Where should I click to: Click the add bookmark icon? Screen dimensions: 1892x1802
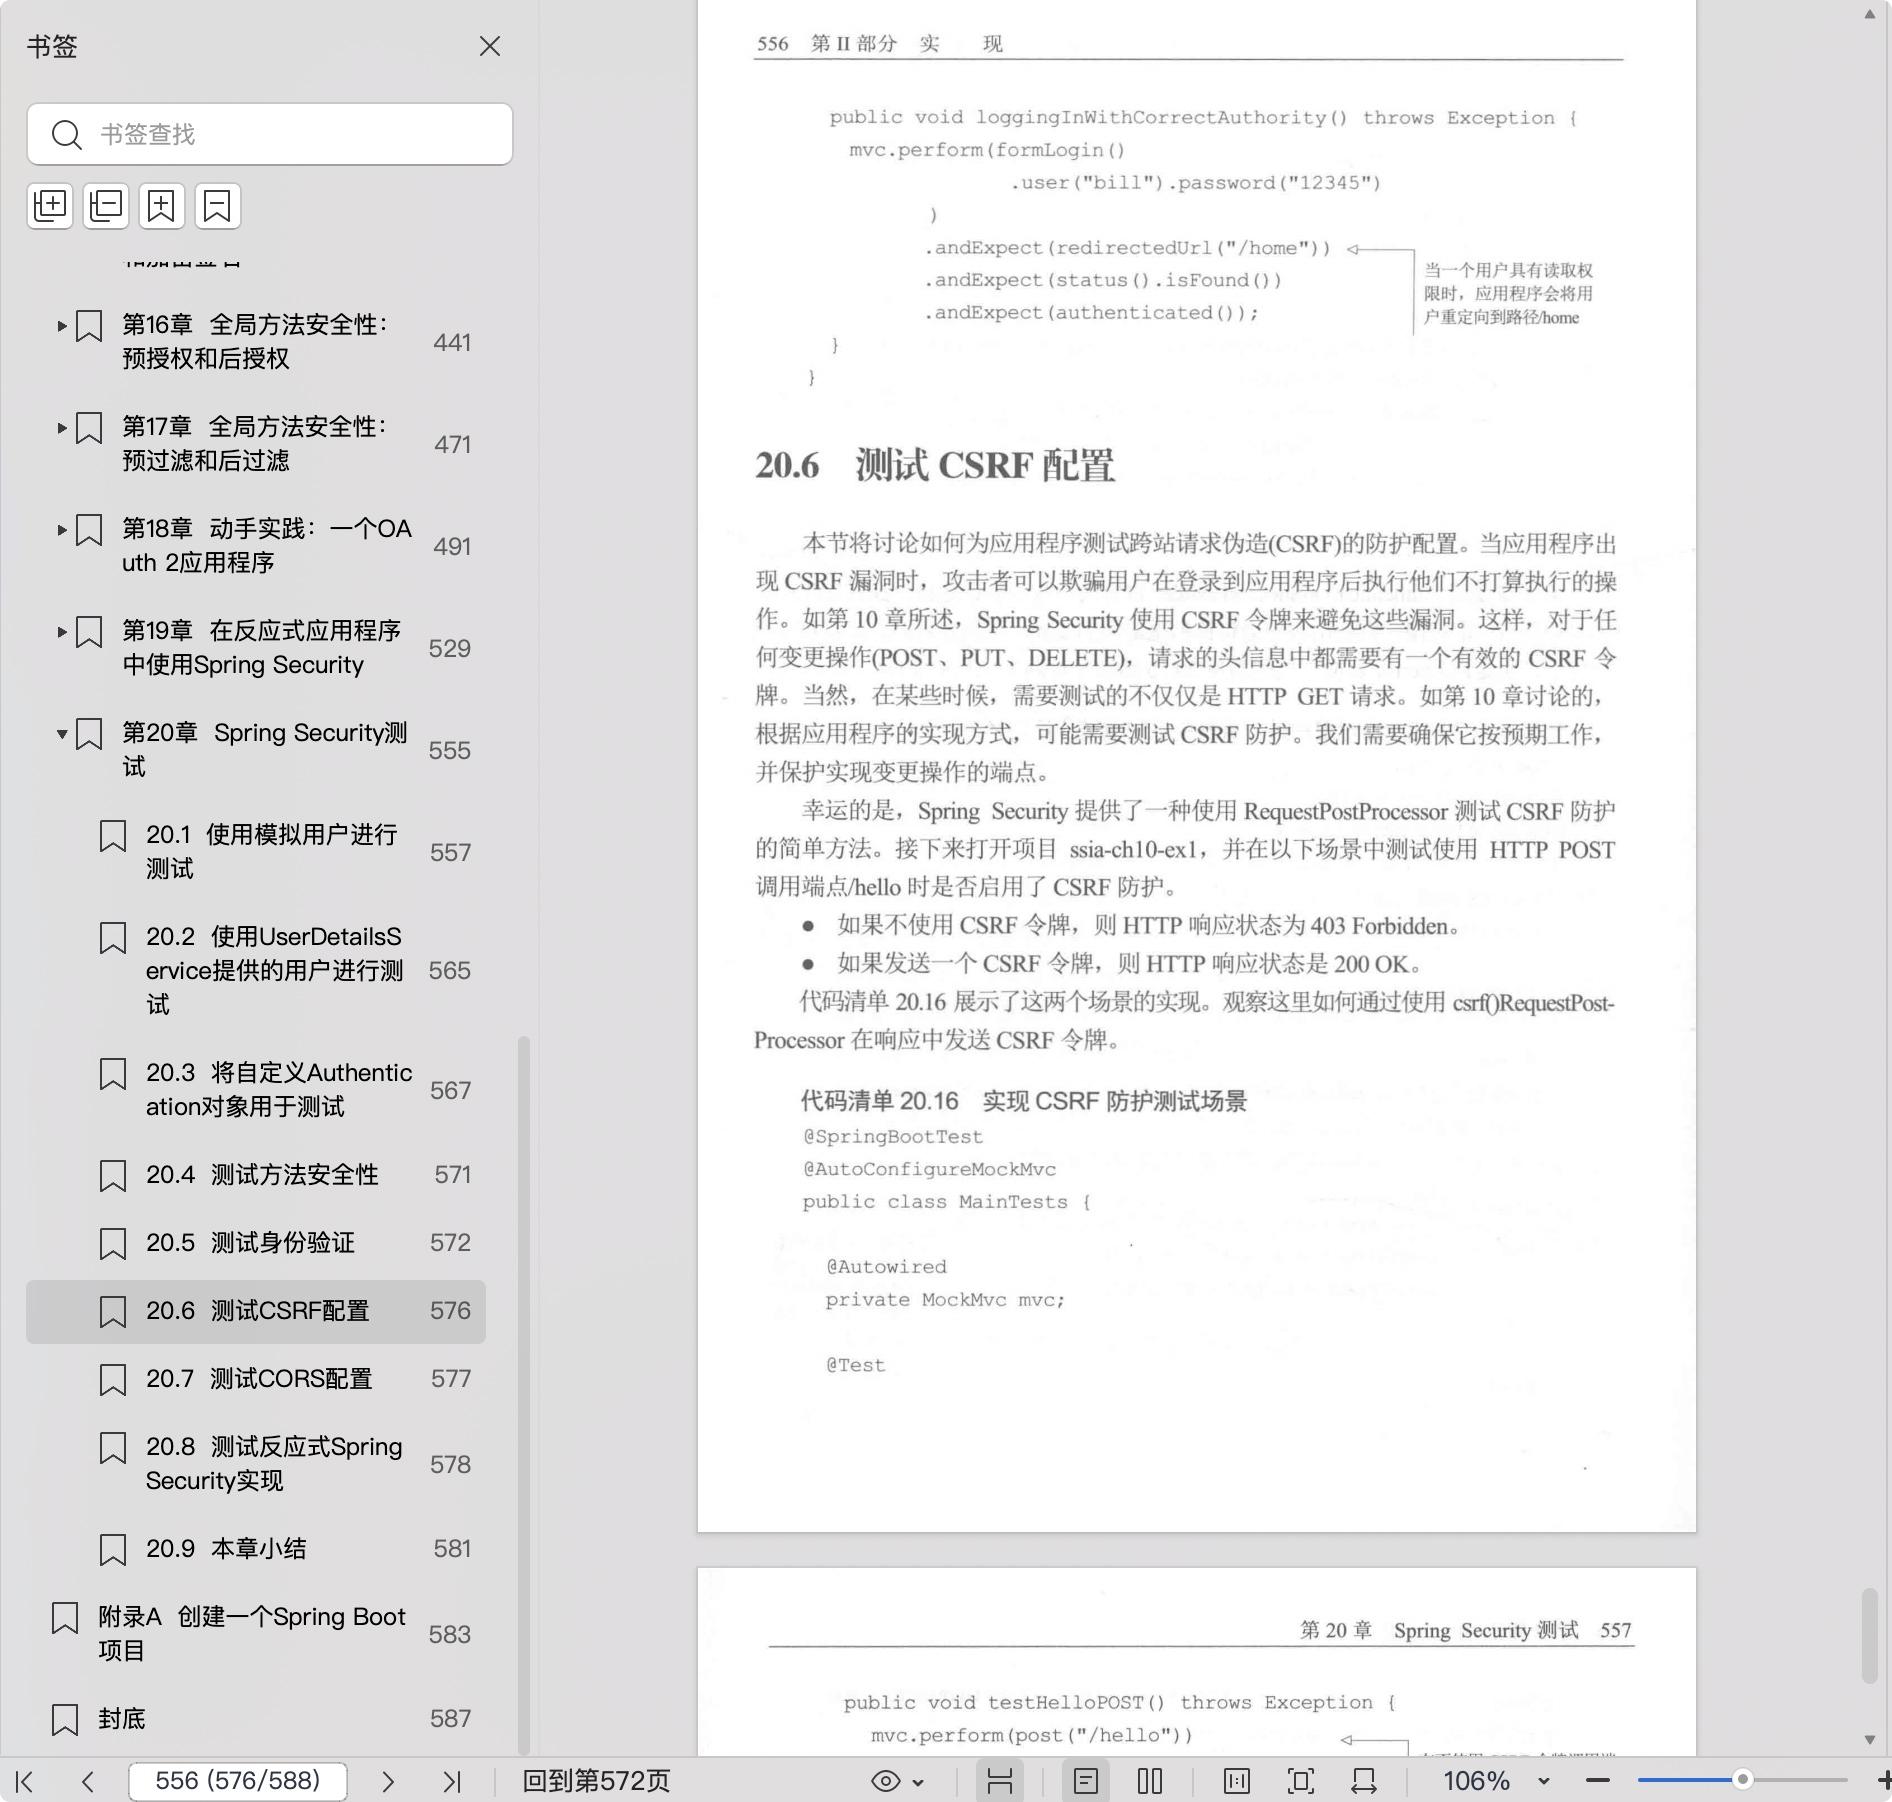point(162,206)
